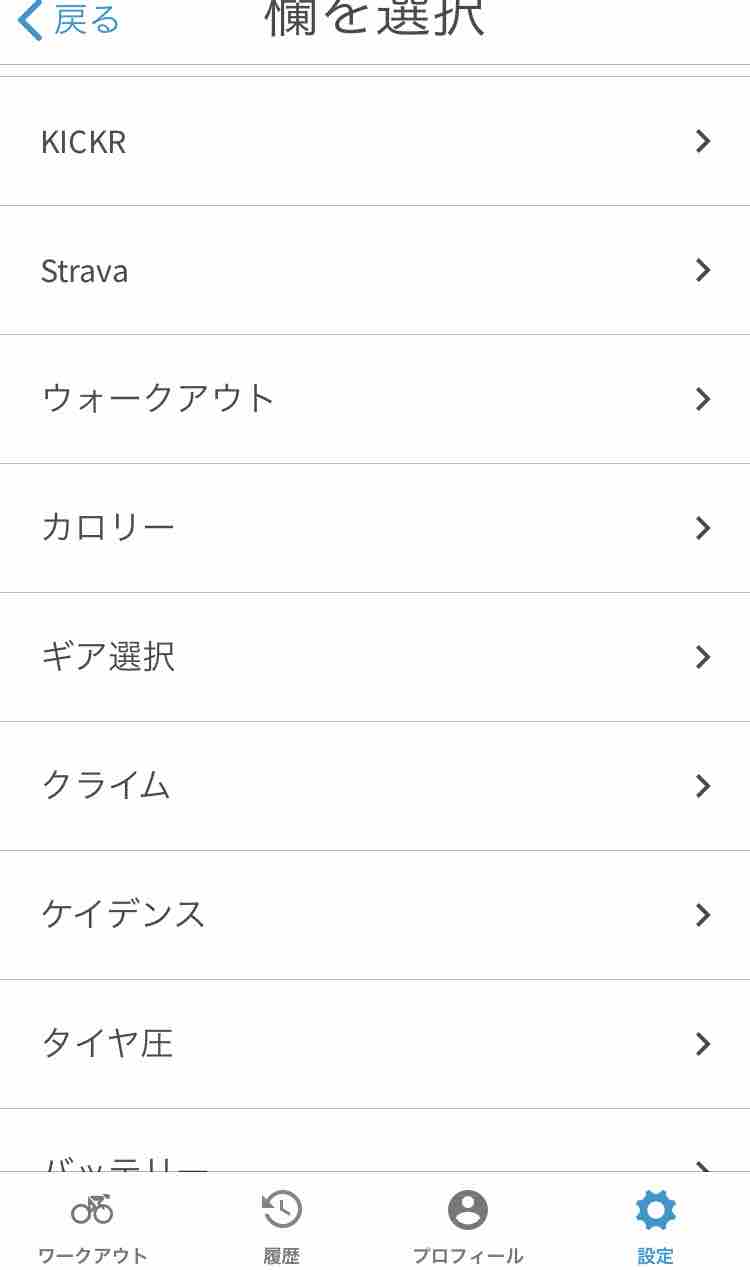750x1270 pixels.
Task: Select the タイヤ圧 field
Action: [375, 1044]
